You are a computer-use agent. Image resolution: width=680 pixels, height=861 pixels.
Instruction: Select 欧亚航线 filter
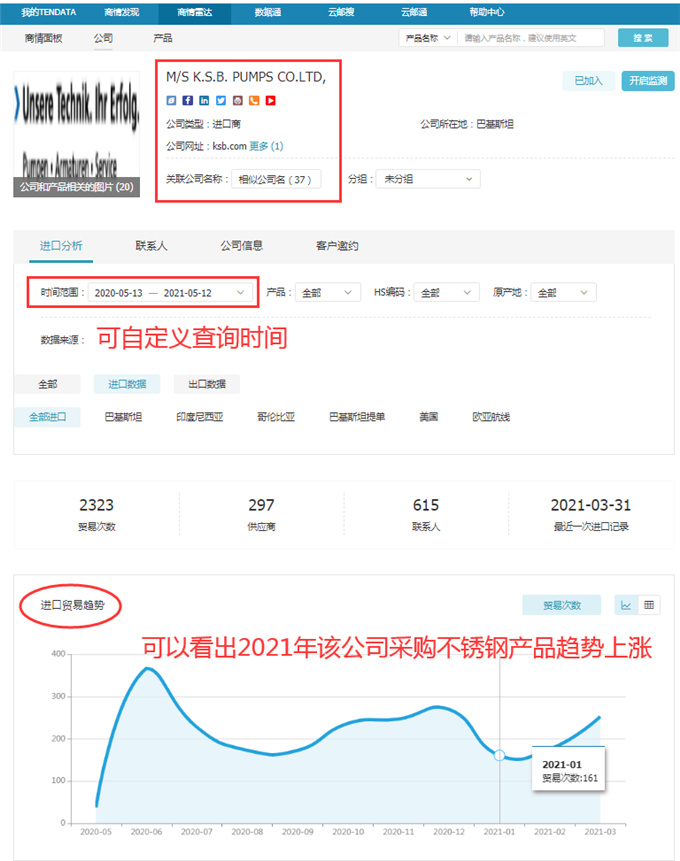click(x=491, y=417)
